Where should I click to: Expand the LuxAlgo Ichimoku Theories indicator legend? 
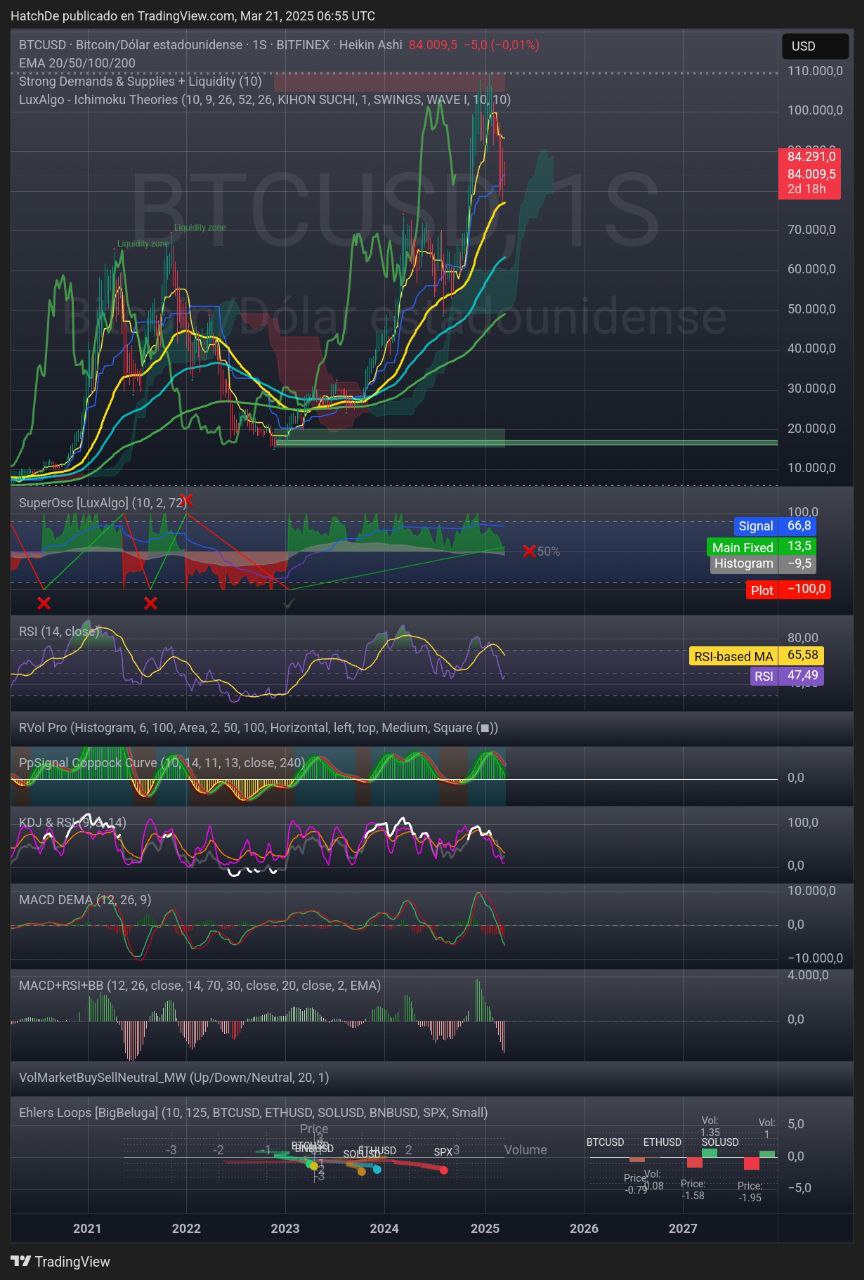coord(265,100)
